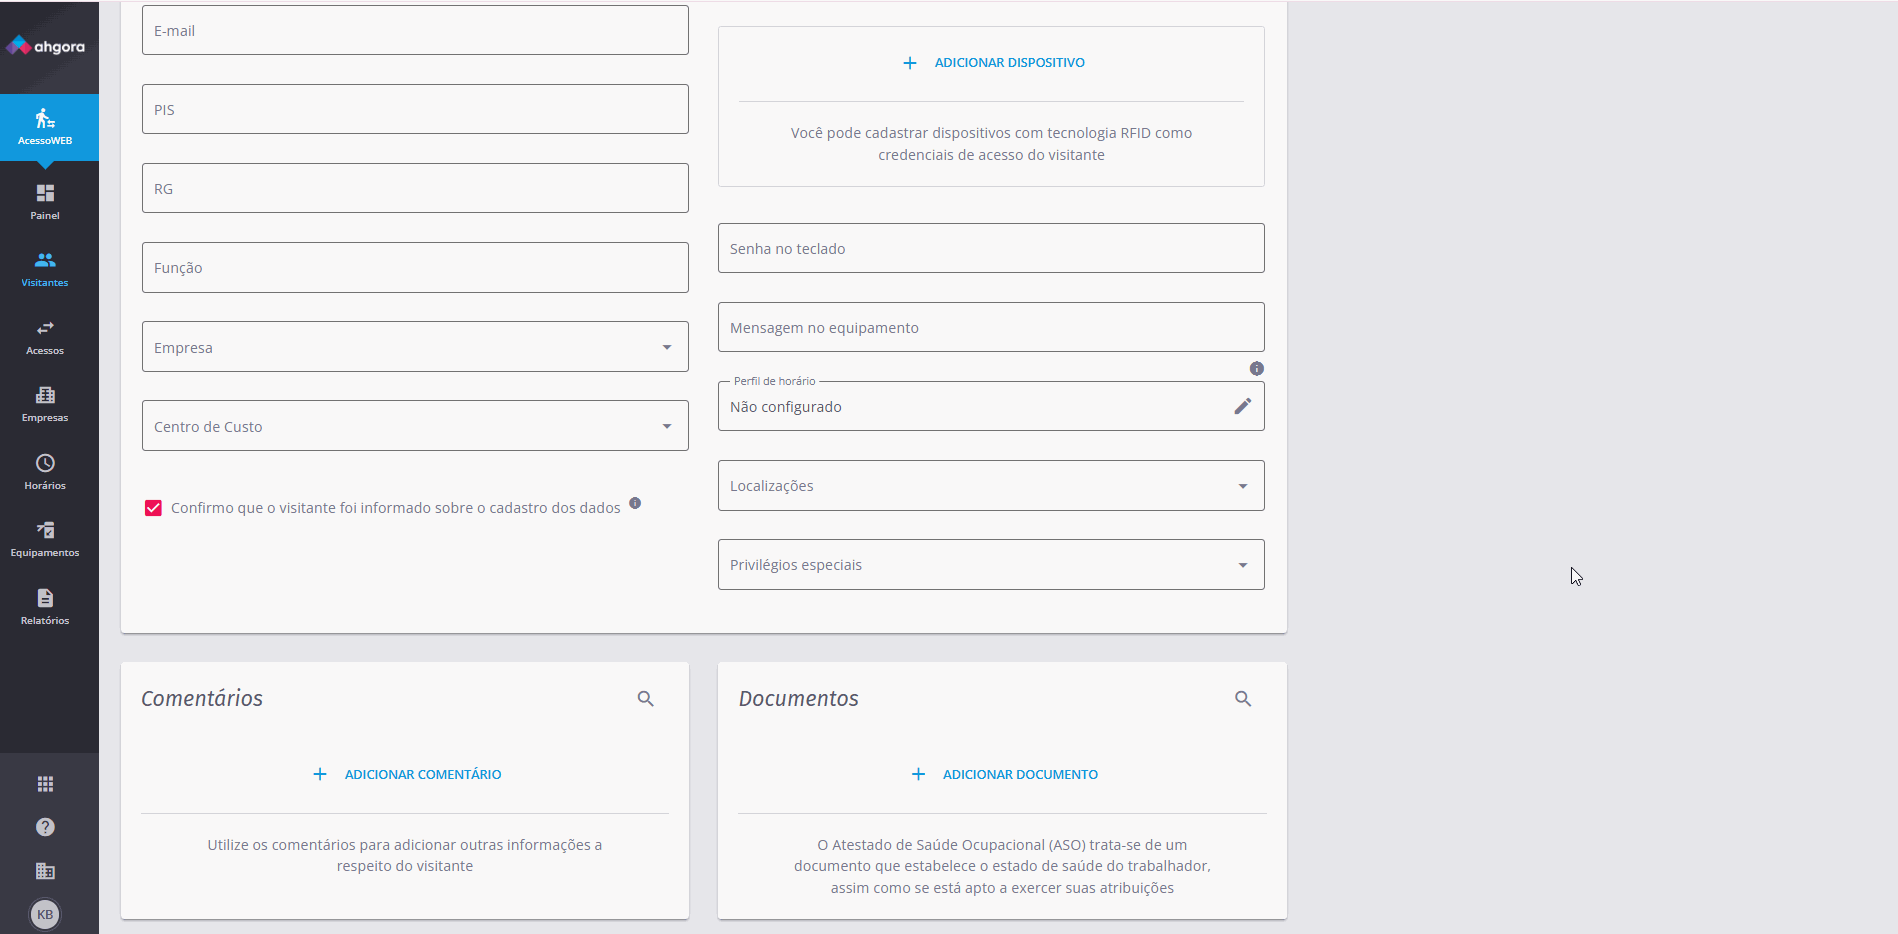Click the ahgora logo
This screenshot has height=934, width=1898.
[45, 46]
